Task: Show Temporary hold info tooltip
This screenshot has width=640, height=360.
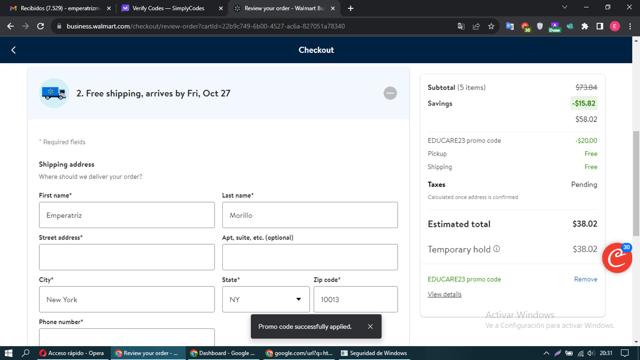Action: pos(496,249)
